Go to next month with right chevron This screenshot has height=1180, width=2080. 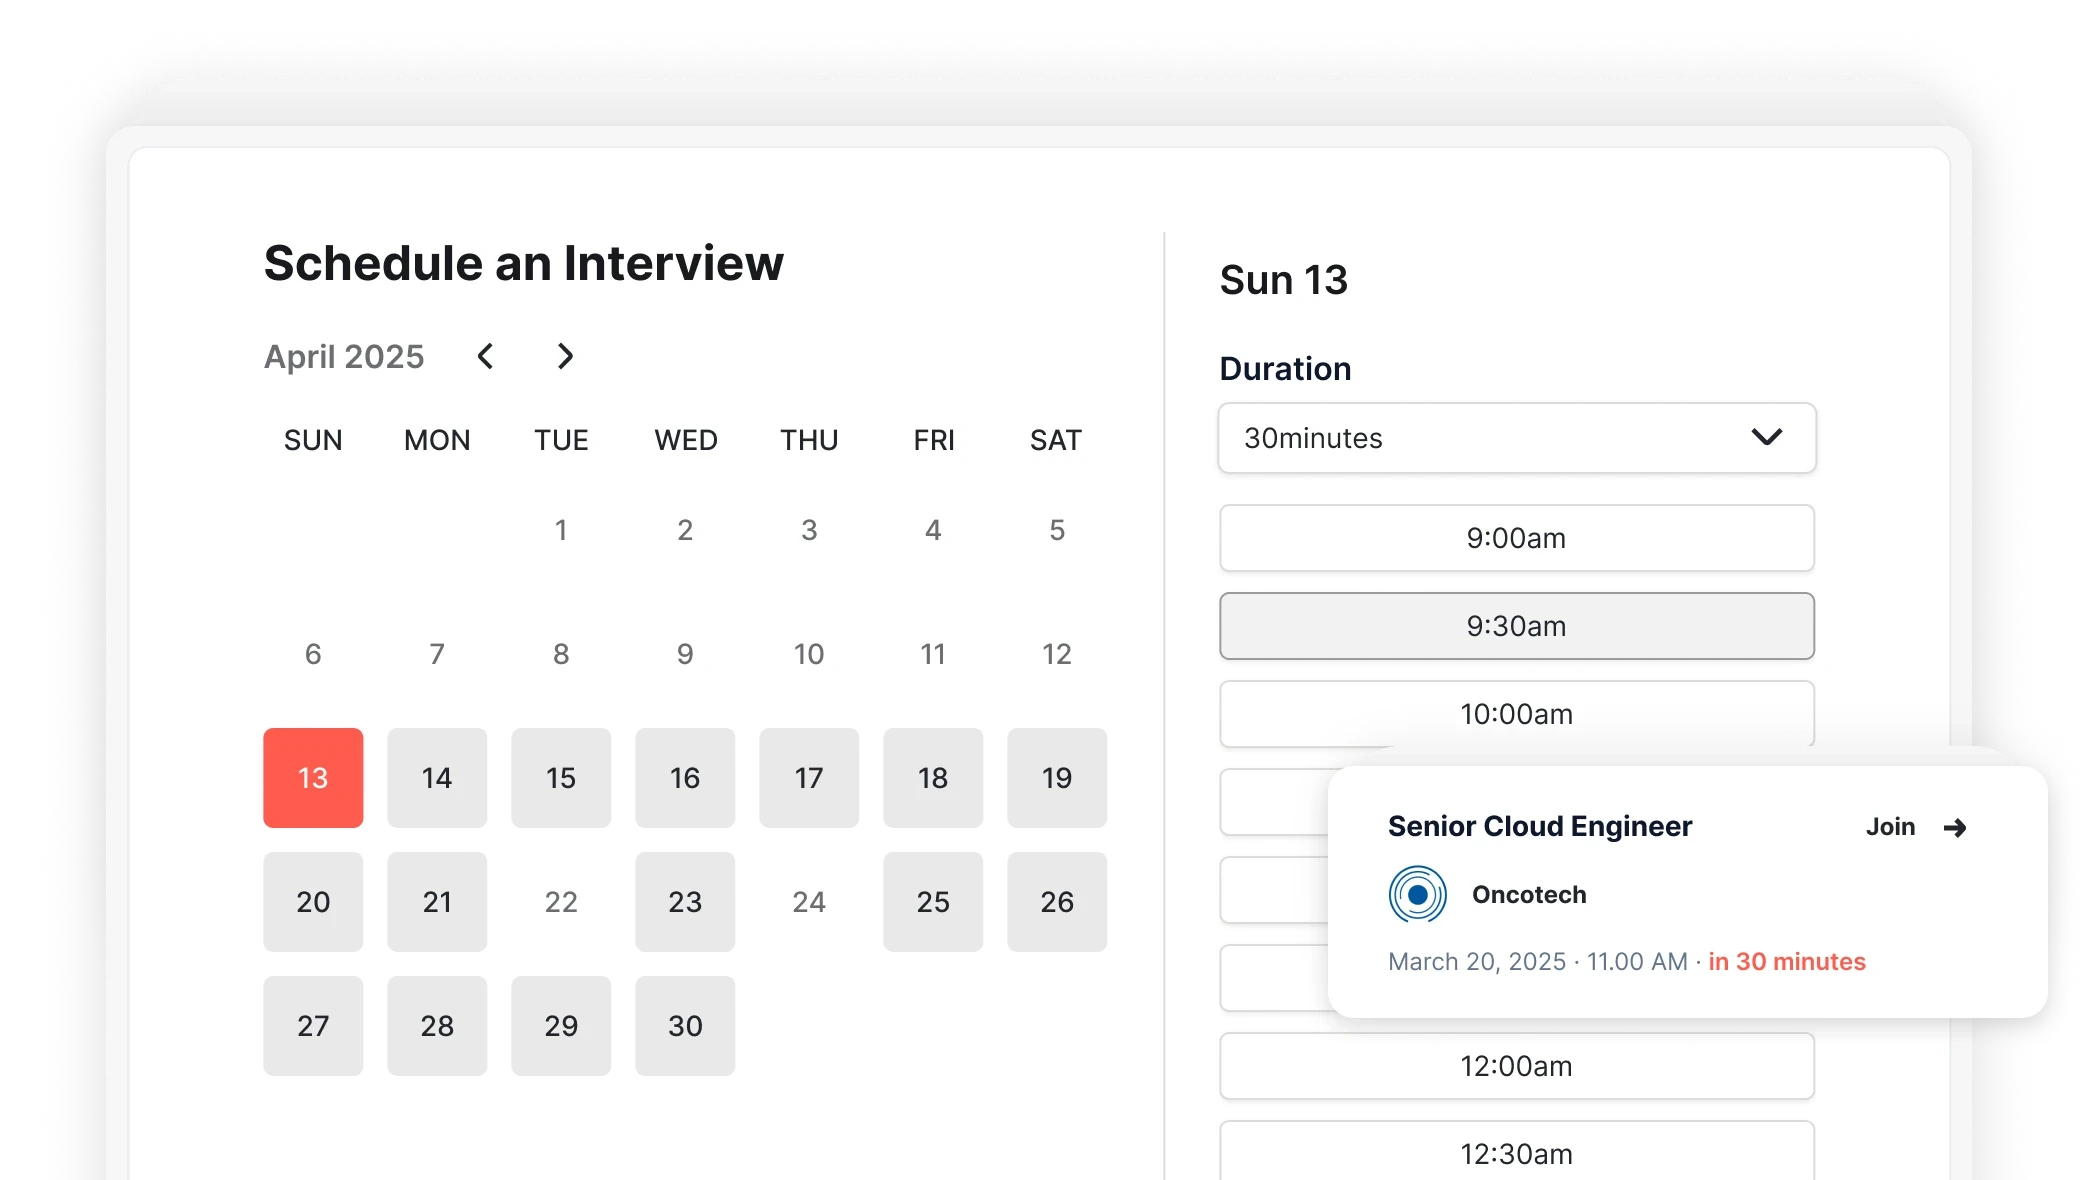click(x=565, y=356)
